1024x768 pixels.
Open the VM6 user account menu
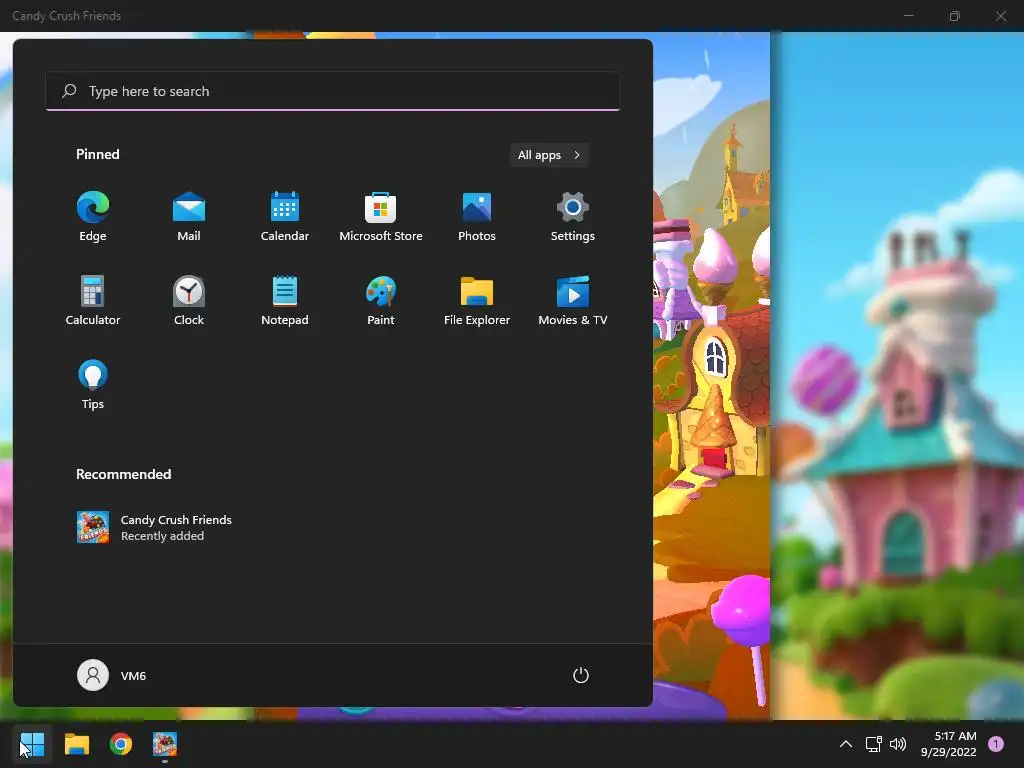click(112, 675)
